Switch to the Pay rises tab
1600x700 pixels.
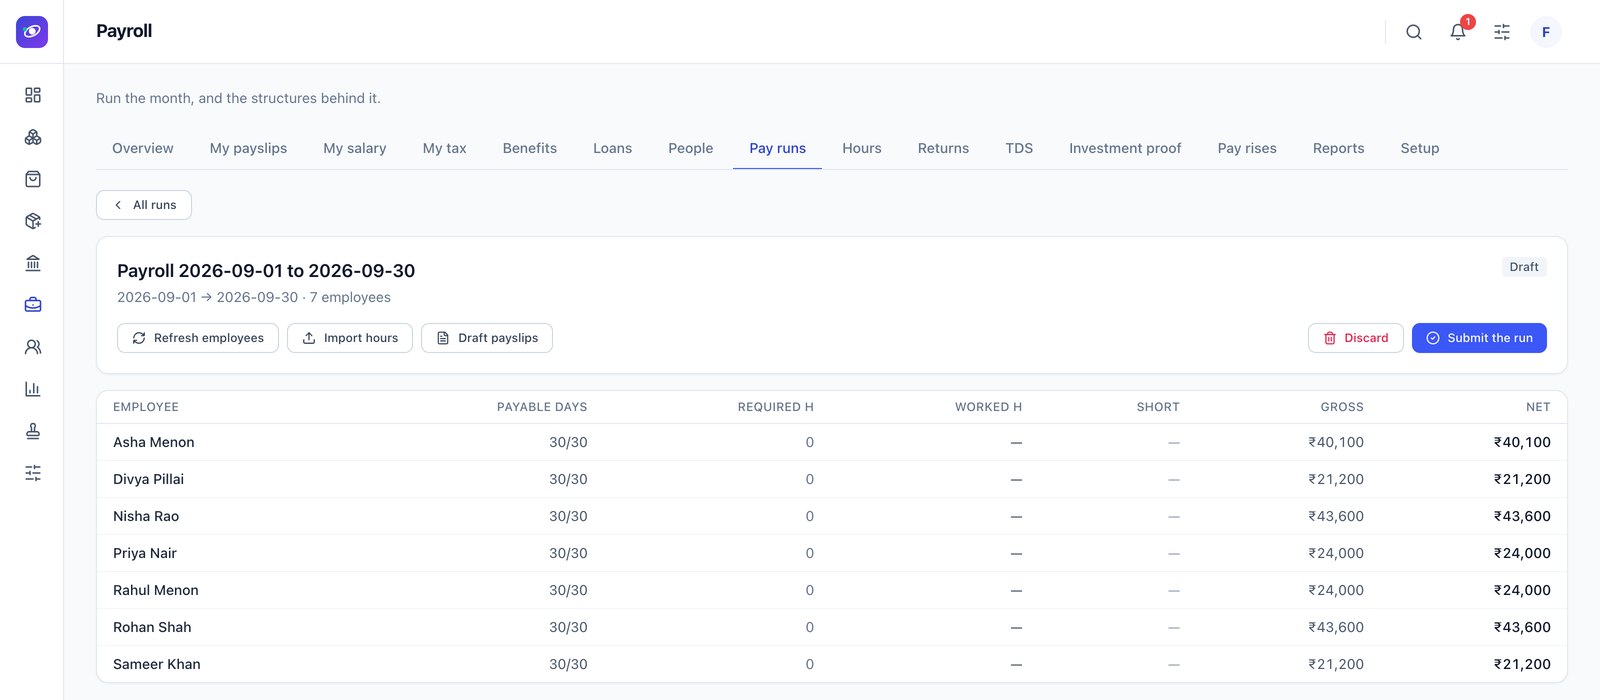(x=1247, y=148)
